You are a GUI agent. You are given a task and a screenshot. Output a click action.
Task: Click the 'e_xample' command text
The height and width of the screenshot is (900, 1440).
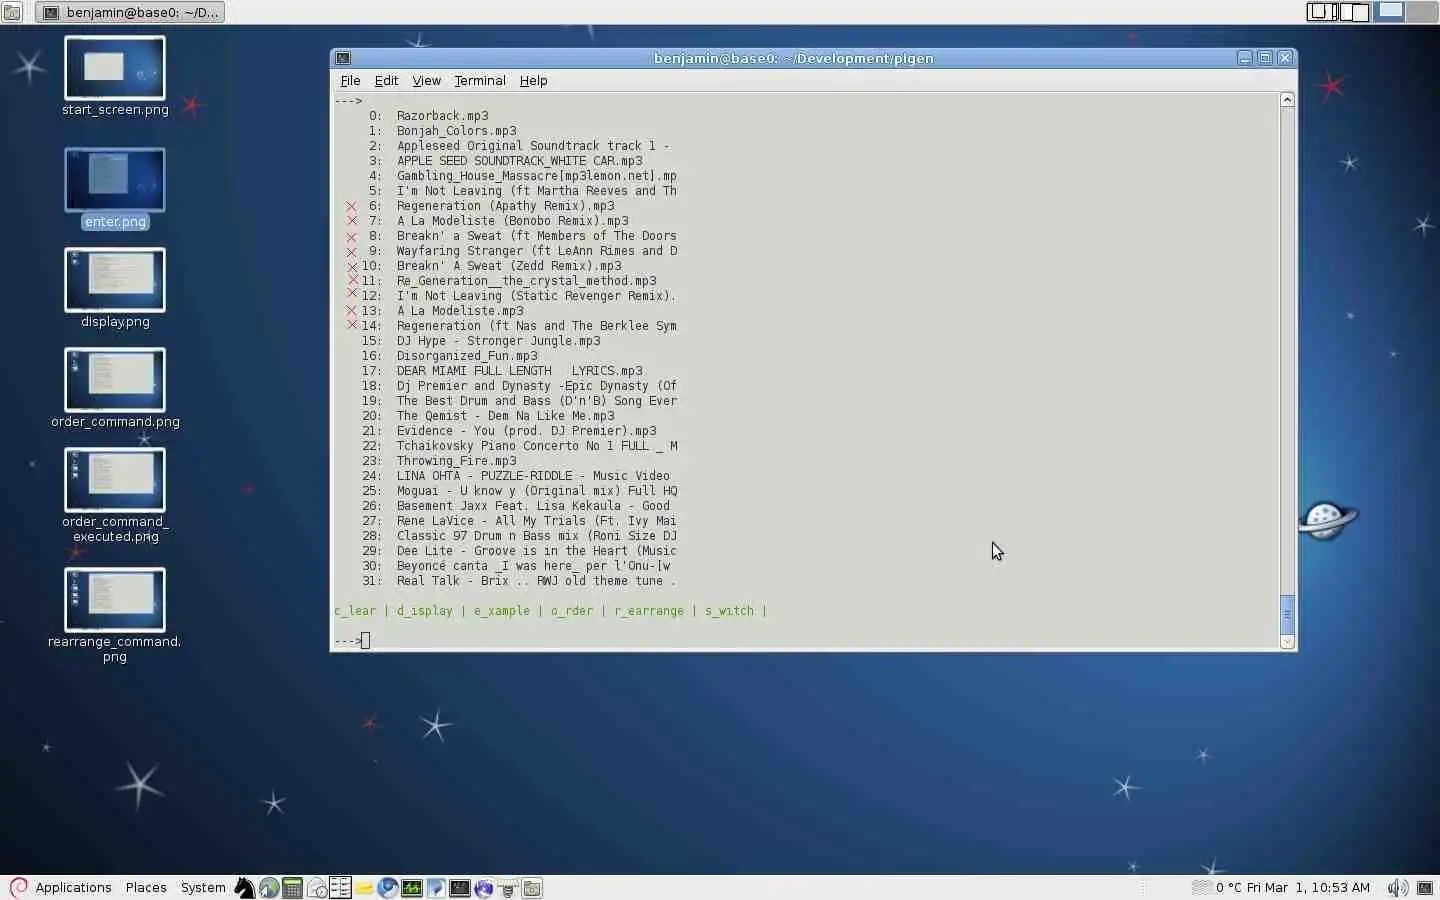click(501, 611)
